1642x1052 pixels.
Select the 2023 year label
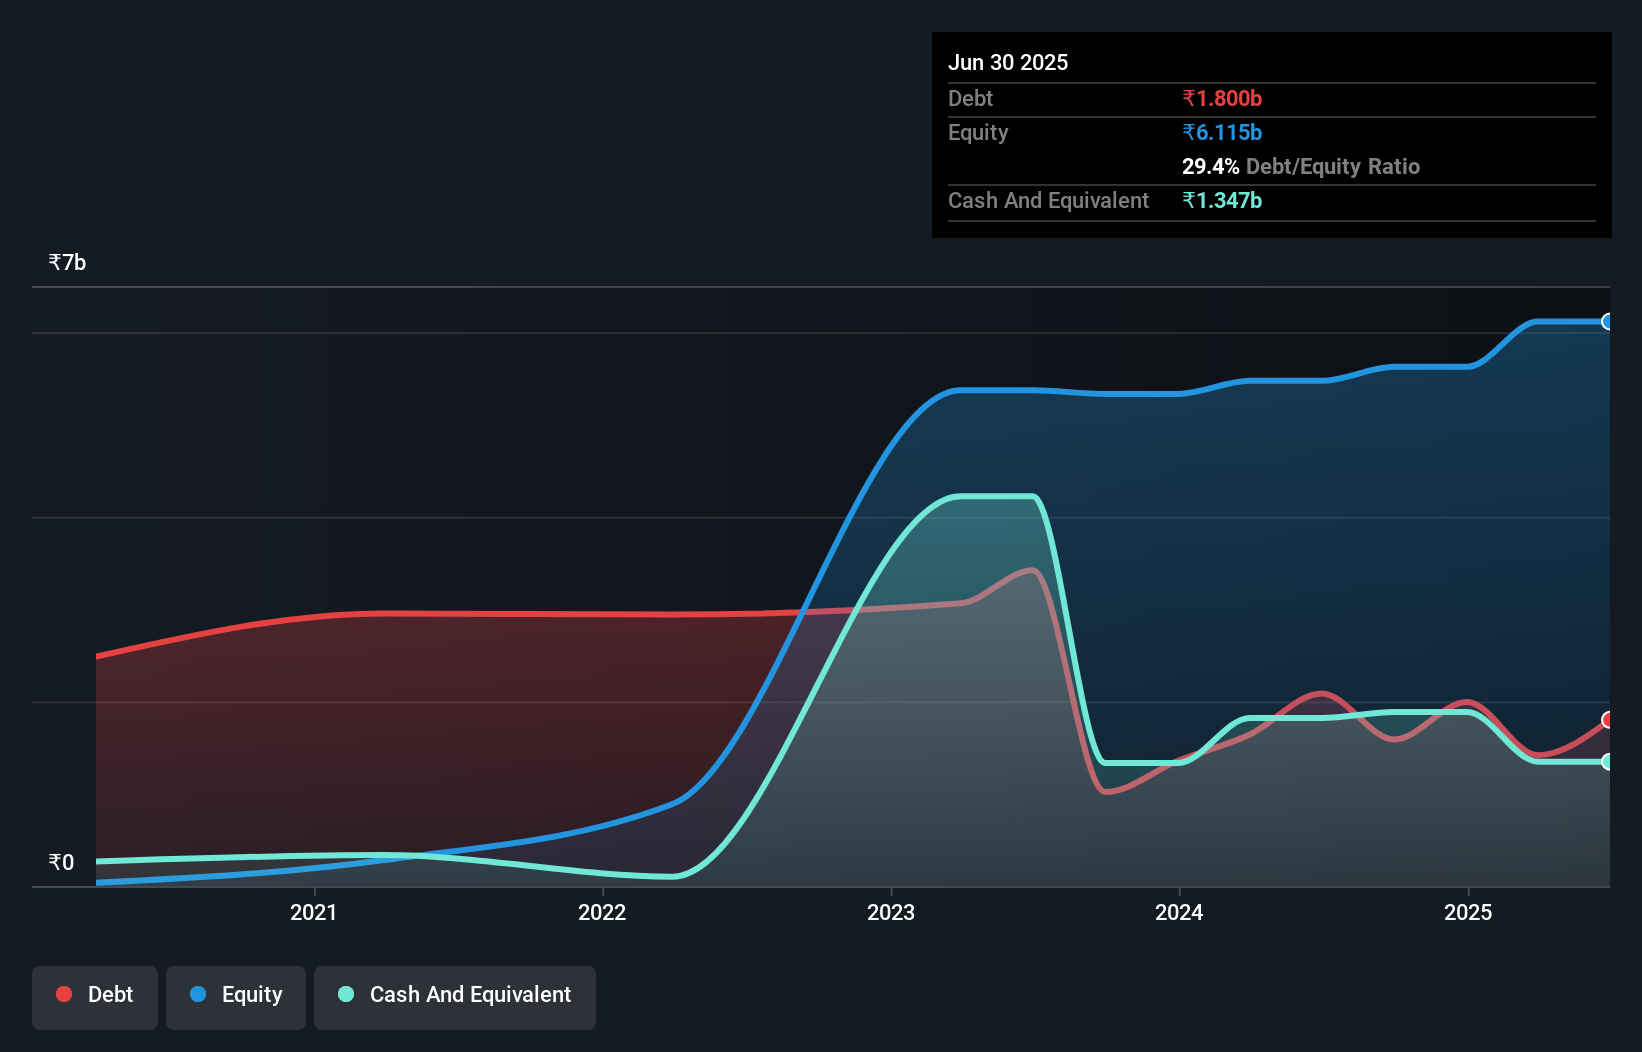(x=891, y=913)
